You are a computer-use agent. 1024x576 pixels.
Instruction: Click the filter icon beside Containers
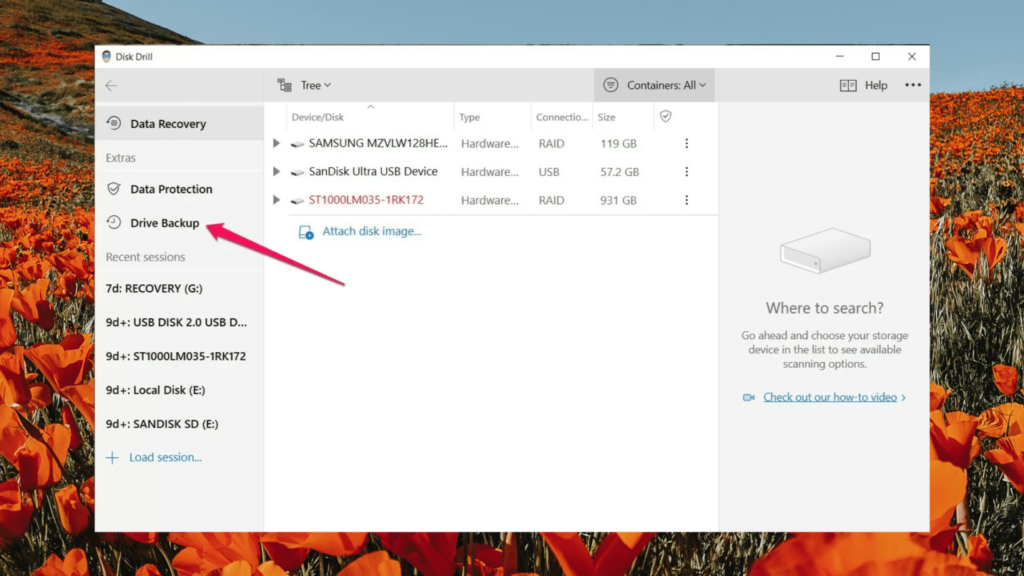(610, 85)
